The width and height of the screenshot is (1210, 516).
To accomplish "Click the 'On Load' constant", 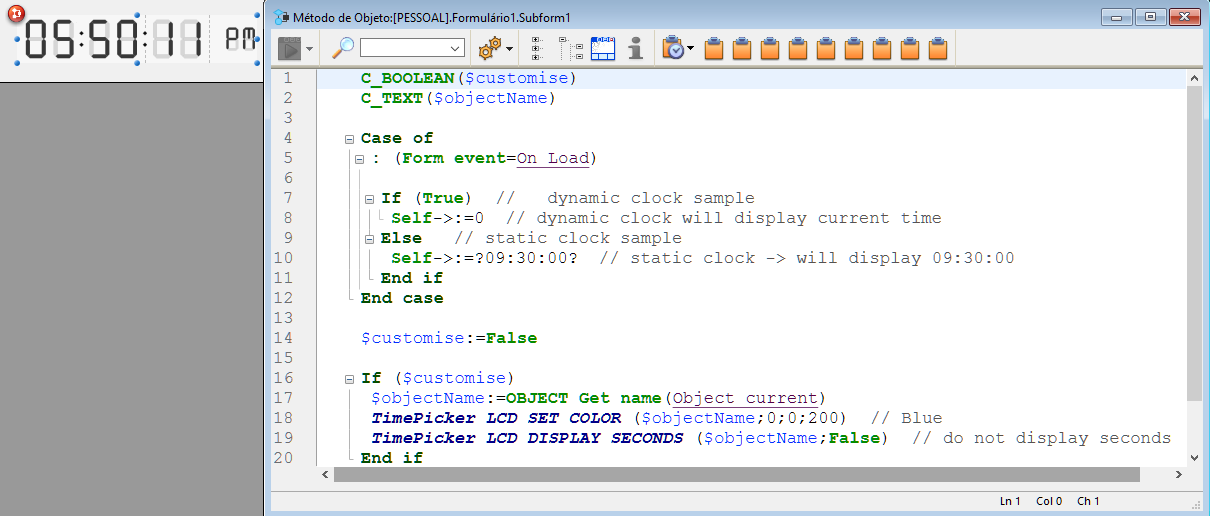I will coord(553,158).
